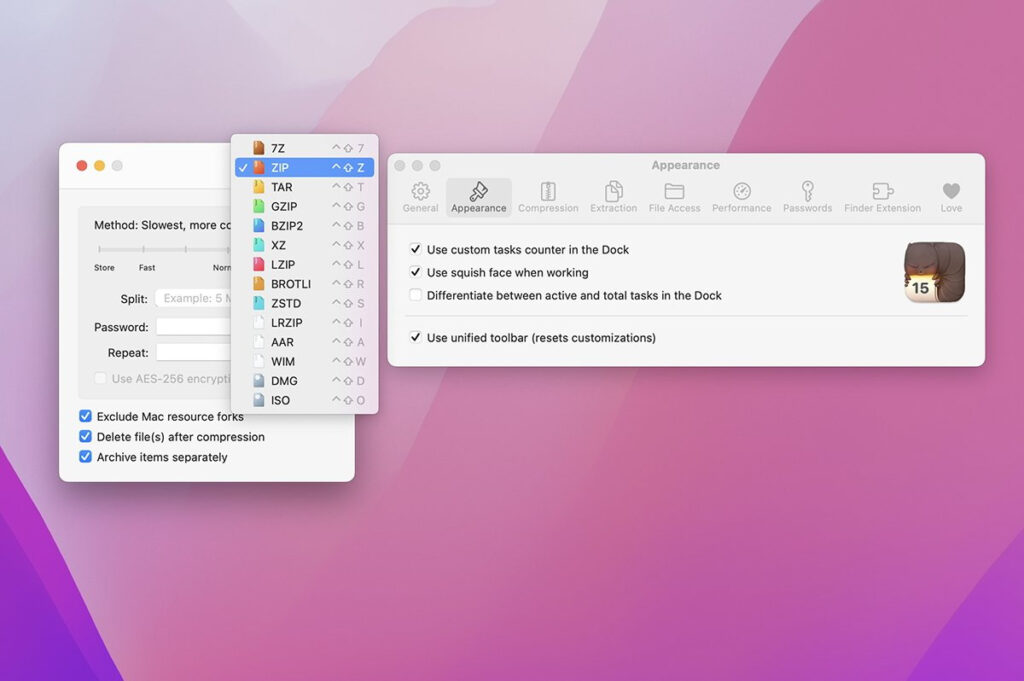Select the Passwords key icon
Screen dimensions: 1024x681
coord(807,192)
